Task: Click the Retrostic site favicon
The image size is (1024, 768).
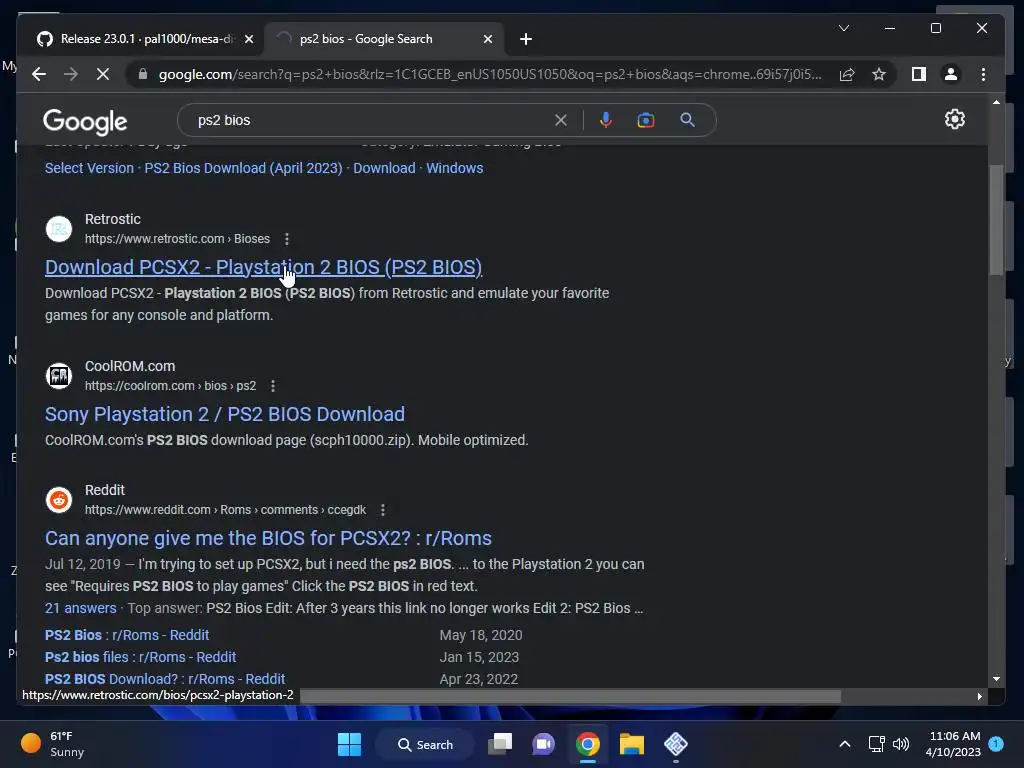Action: (x=59, y=229)
